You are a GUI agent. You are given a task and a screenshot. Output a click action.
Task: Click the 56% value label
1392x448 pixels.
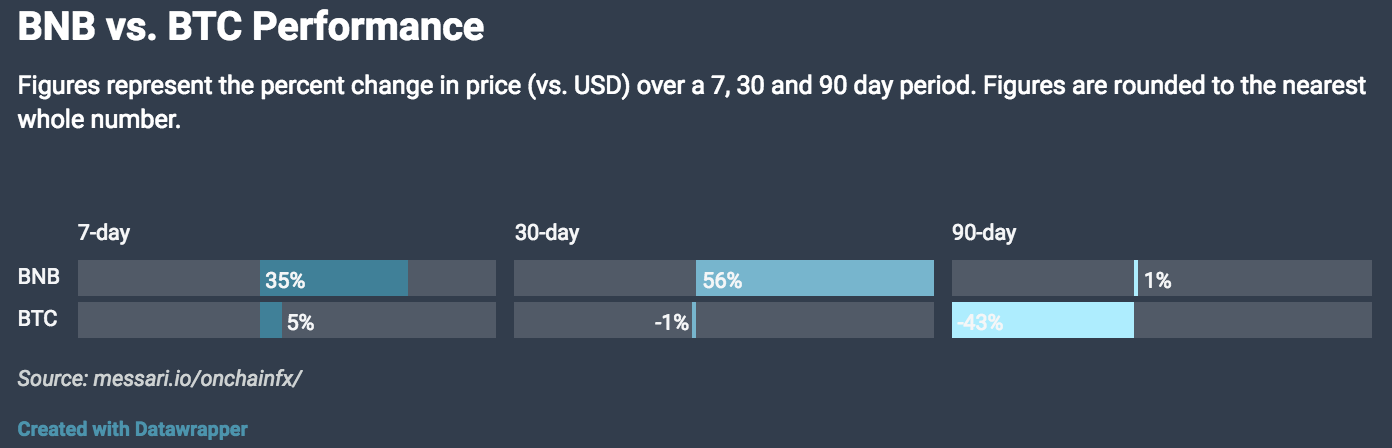(x=722, y=281)
